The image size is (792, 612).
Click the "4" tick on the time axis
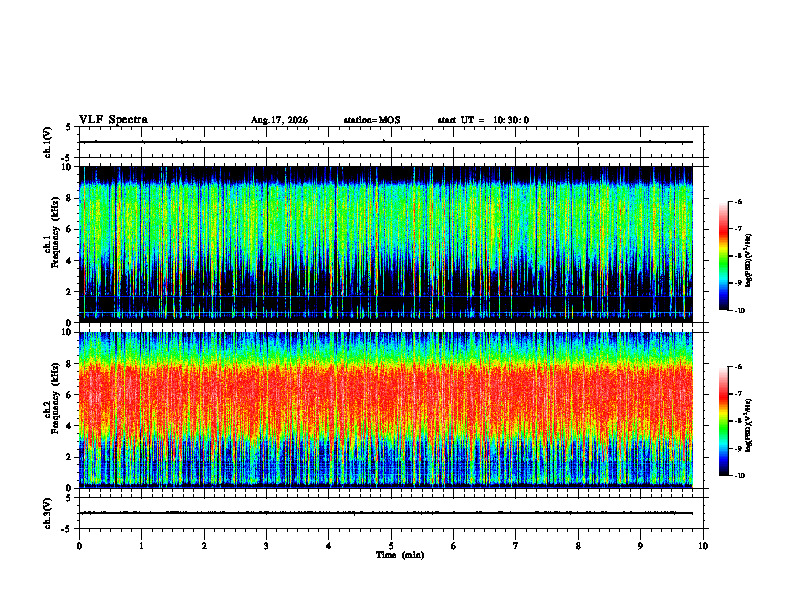click(x=329, y=546)
